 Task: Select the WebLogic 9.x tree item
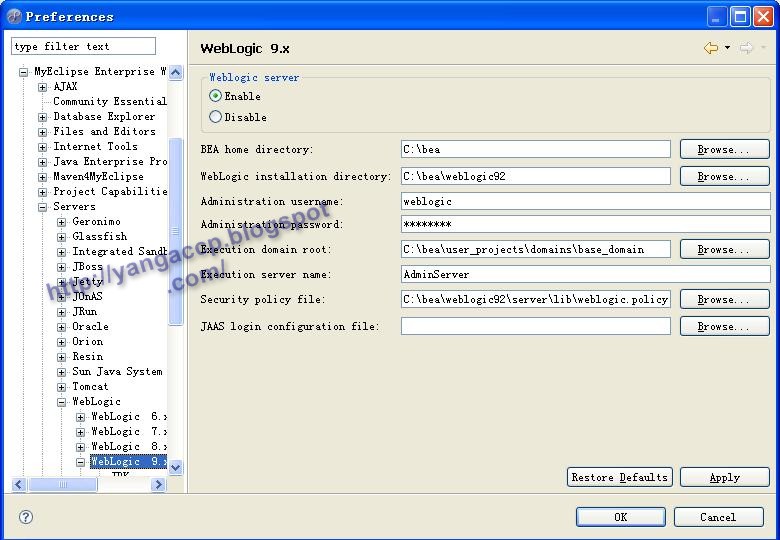pos(129,461)
